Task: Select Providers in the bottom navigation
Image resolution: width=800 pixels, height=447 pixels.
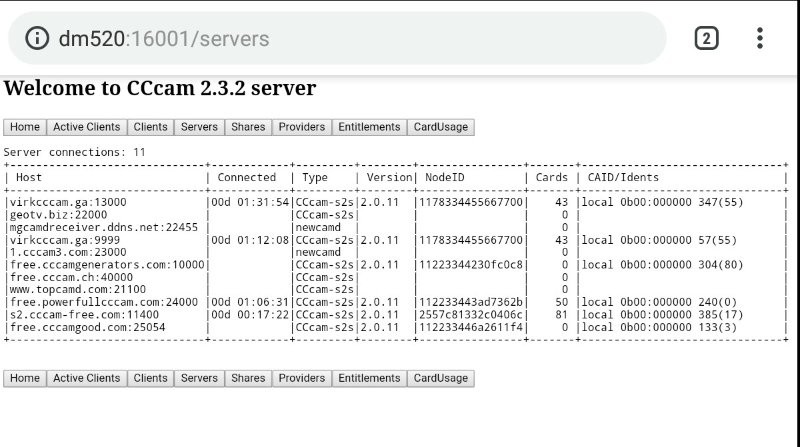Action: pos(302,378)
